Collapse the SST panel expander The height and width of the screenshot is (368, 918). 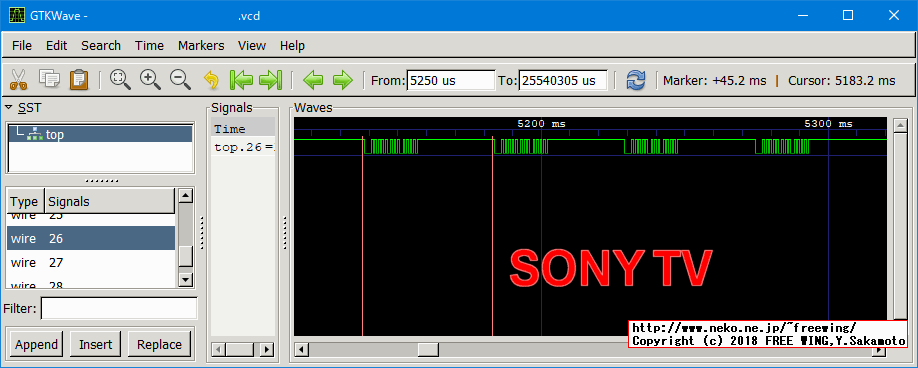click(x=9, y=108)
